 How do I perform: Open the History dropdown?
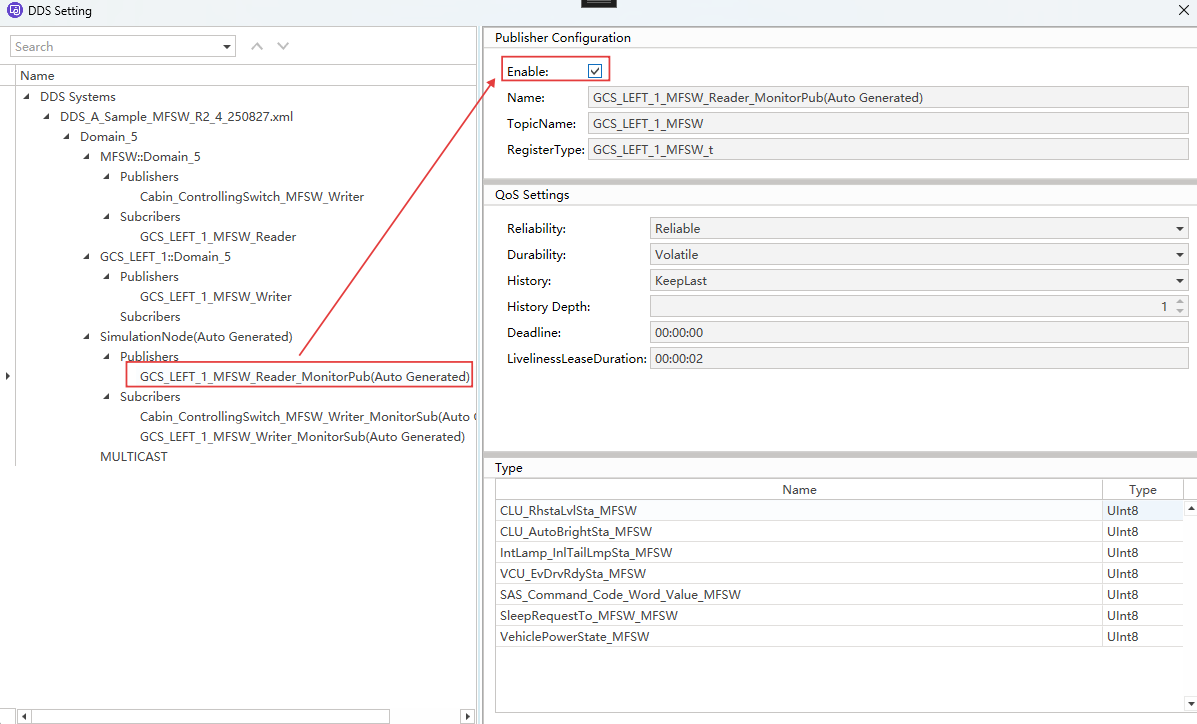click(1180, 281)
